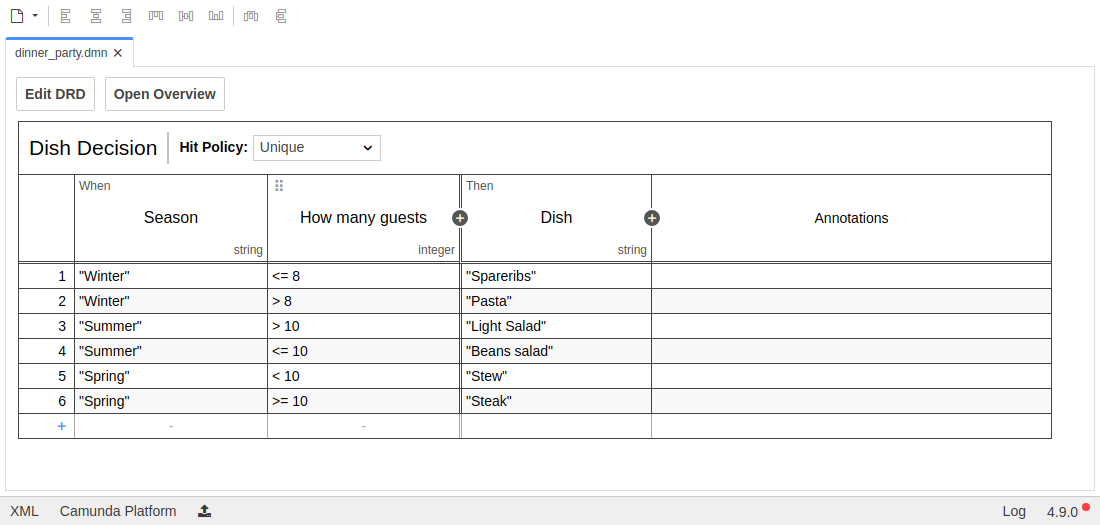Click the align left icon
This screenshot has height=525, width=1100.
coord(65,16)
